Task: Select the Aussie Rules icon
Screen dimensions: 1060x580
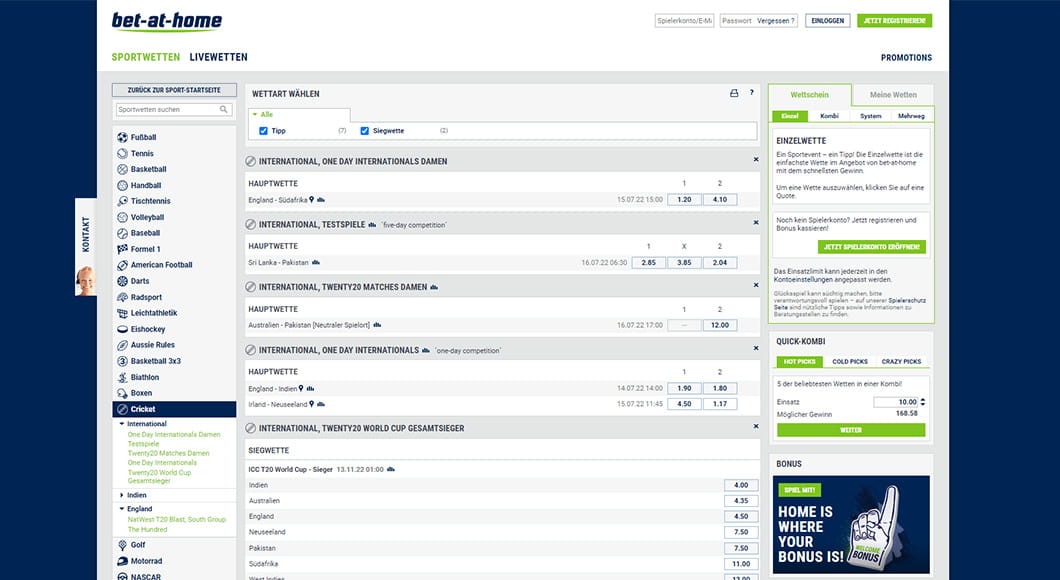Action: 122,345
